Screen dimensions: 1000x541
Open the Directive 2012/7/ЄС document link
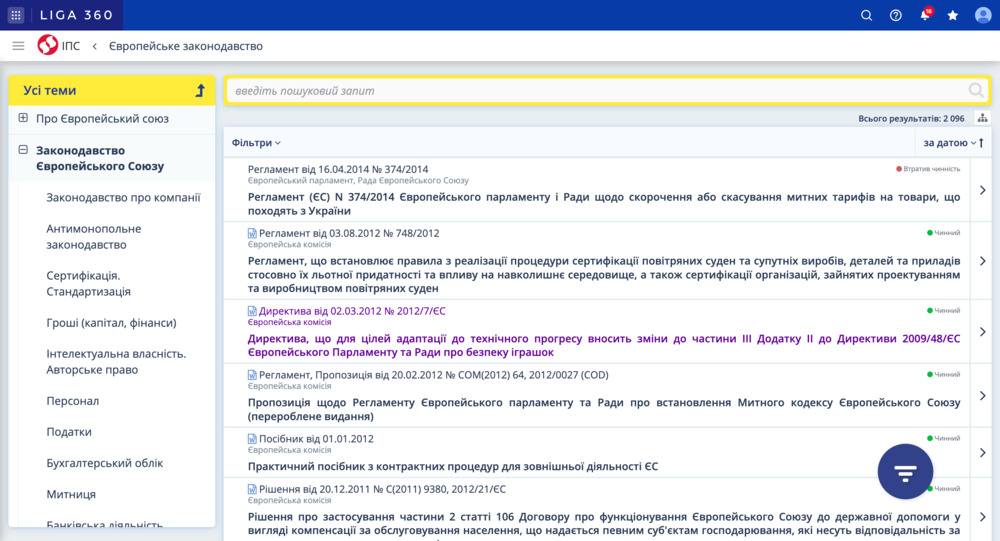coord(603,345)
